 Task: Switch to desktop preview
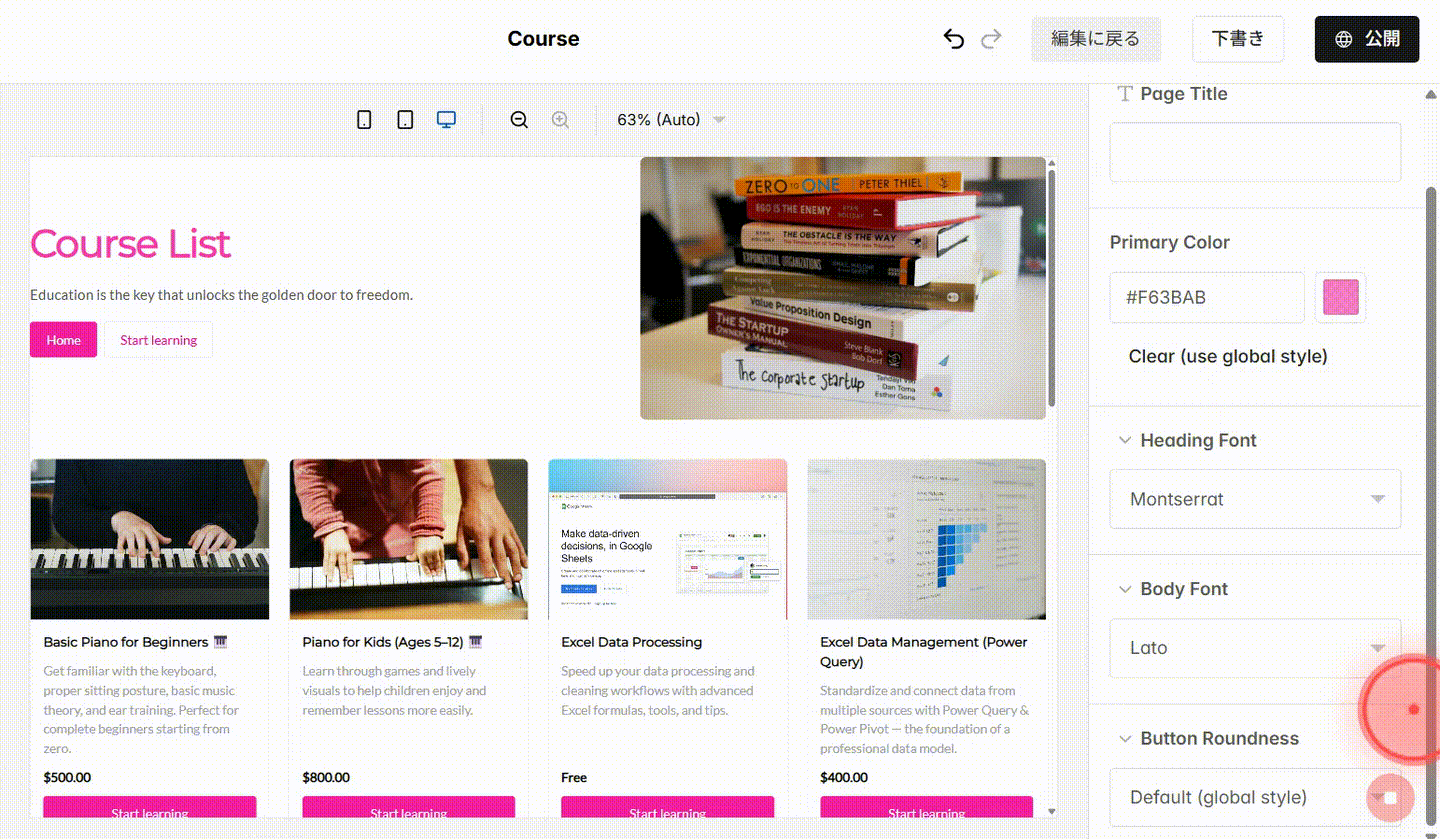coord(446,120)
